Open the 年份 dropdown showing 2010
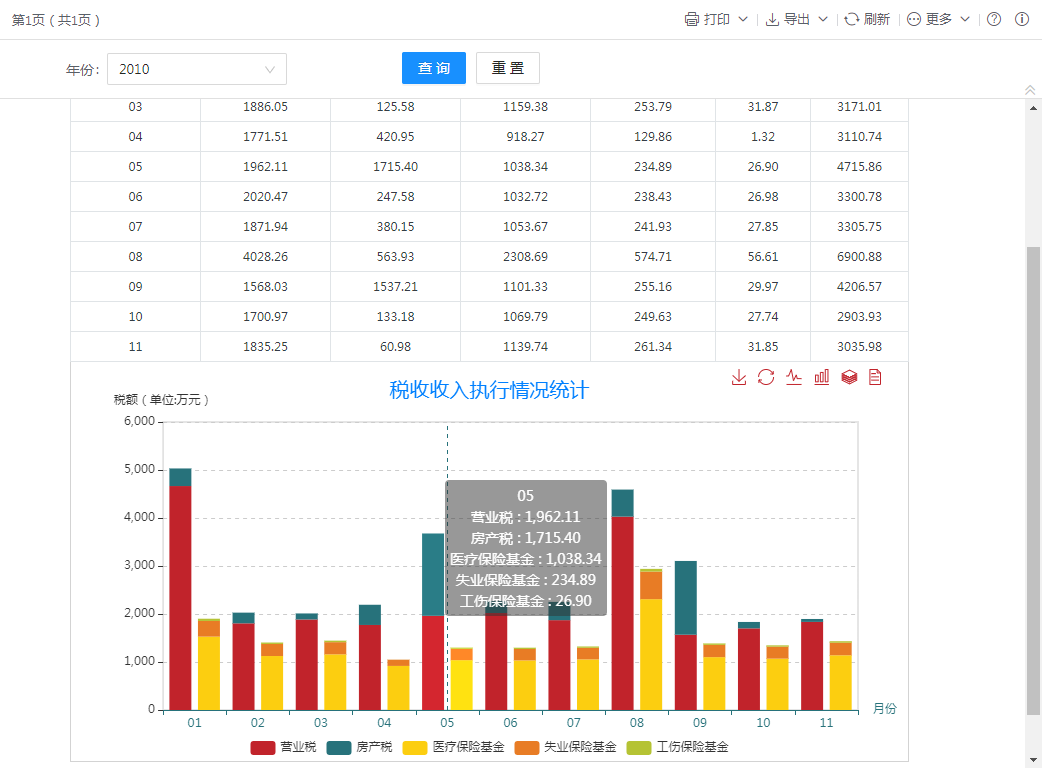Screen dimensions: 1042x768 point(197,69)
